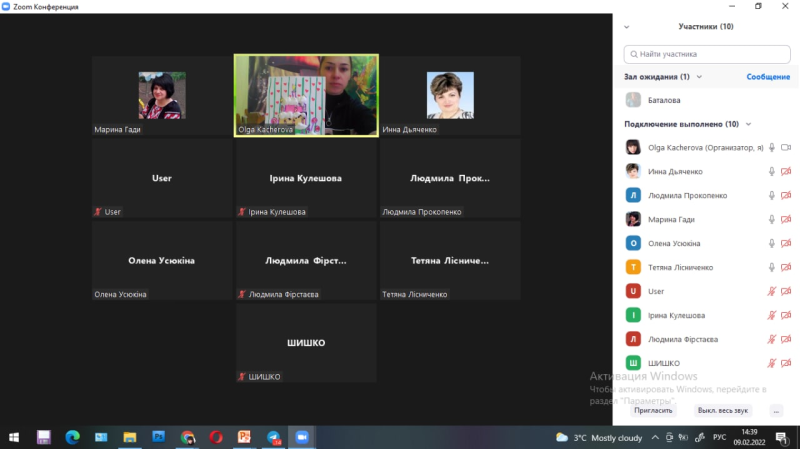Click the Сообщение link in waiting room

[x=768, y=77]
